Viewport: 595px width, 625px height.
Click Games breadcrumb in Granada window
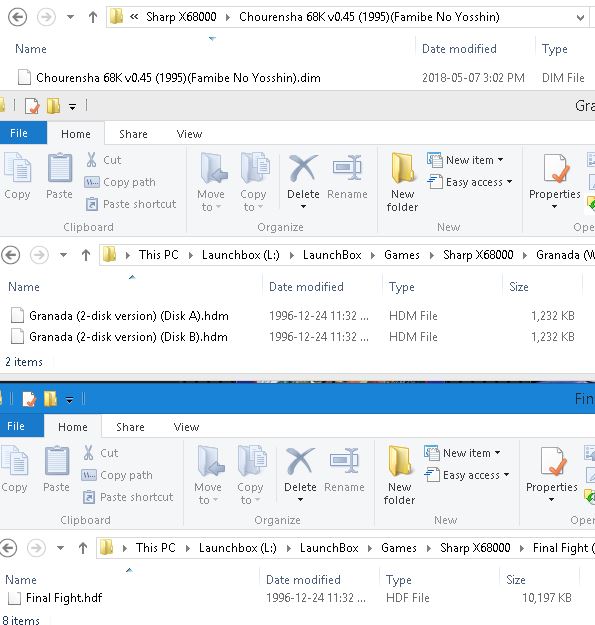coord(402,255)
